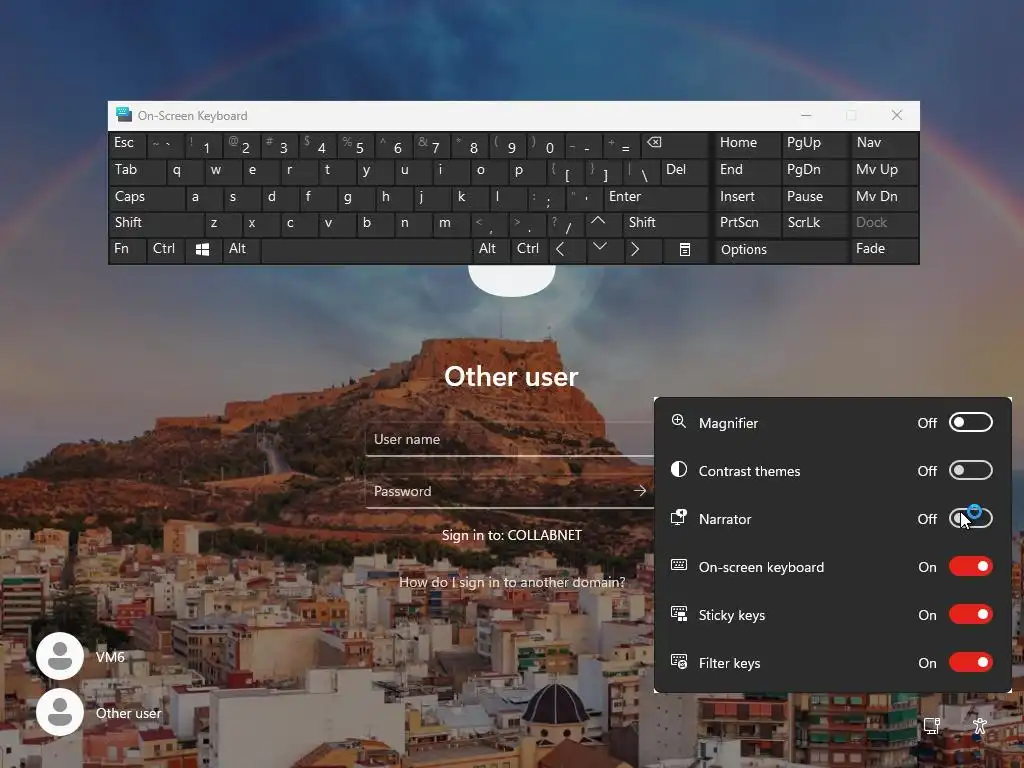Click the letter m key
Image resolution: width=1024 pixels, height=768 pixels.
coord(451,223)
